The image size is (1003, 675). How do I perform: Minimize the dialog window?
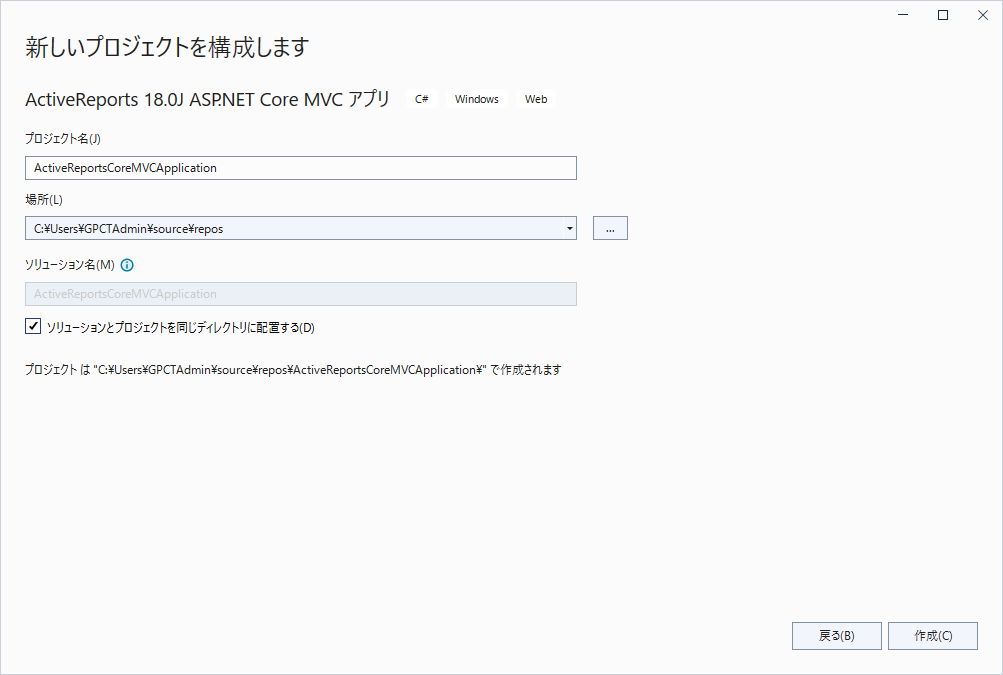tap(903, 15)
